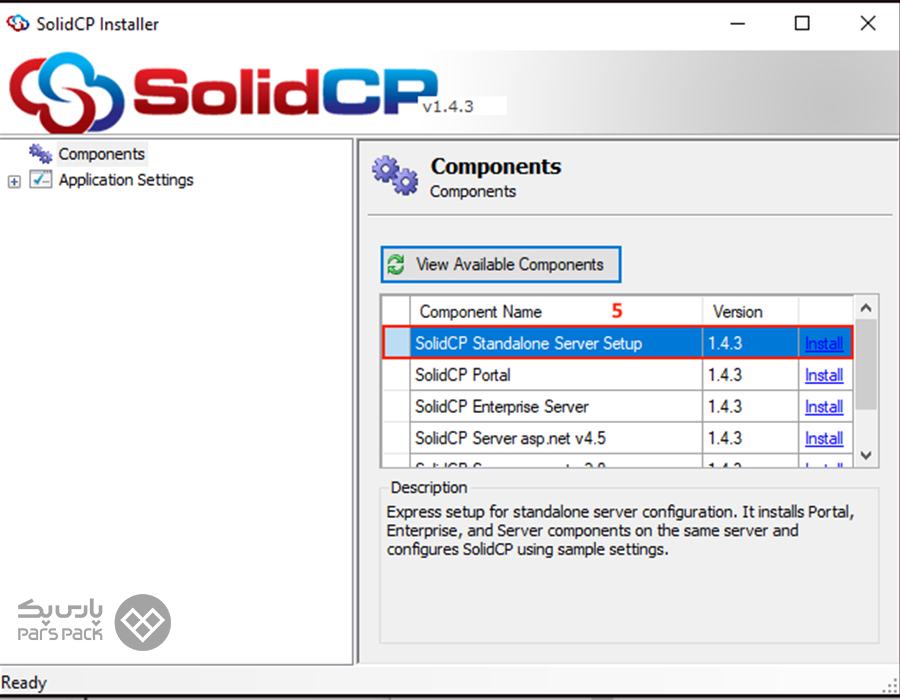
Task: Install SolidCP Standalone Server Setup
Action: point(824,344)
